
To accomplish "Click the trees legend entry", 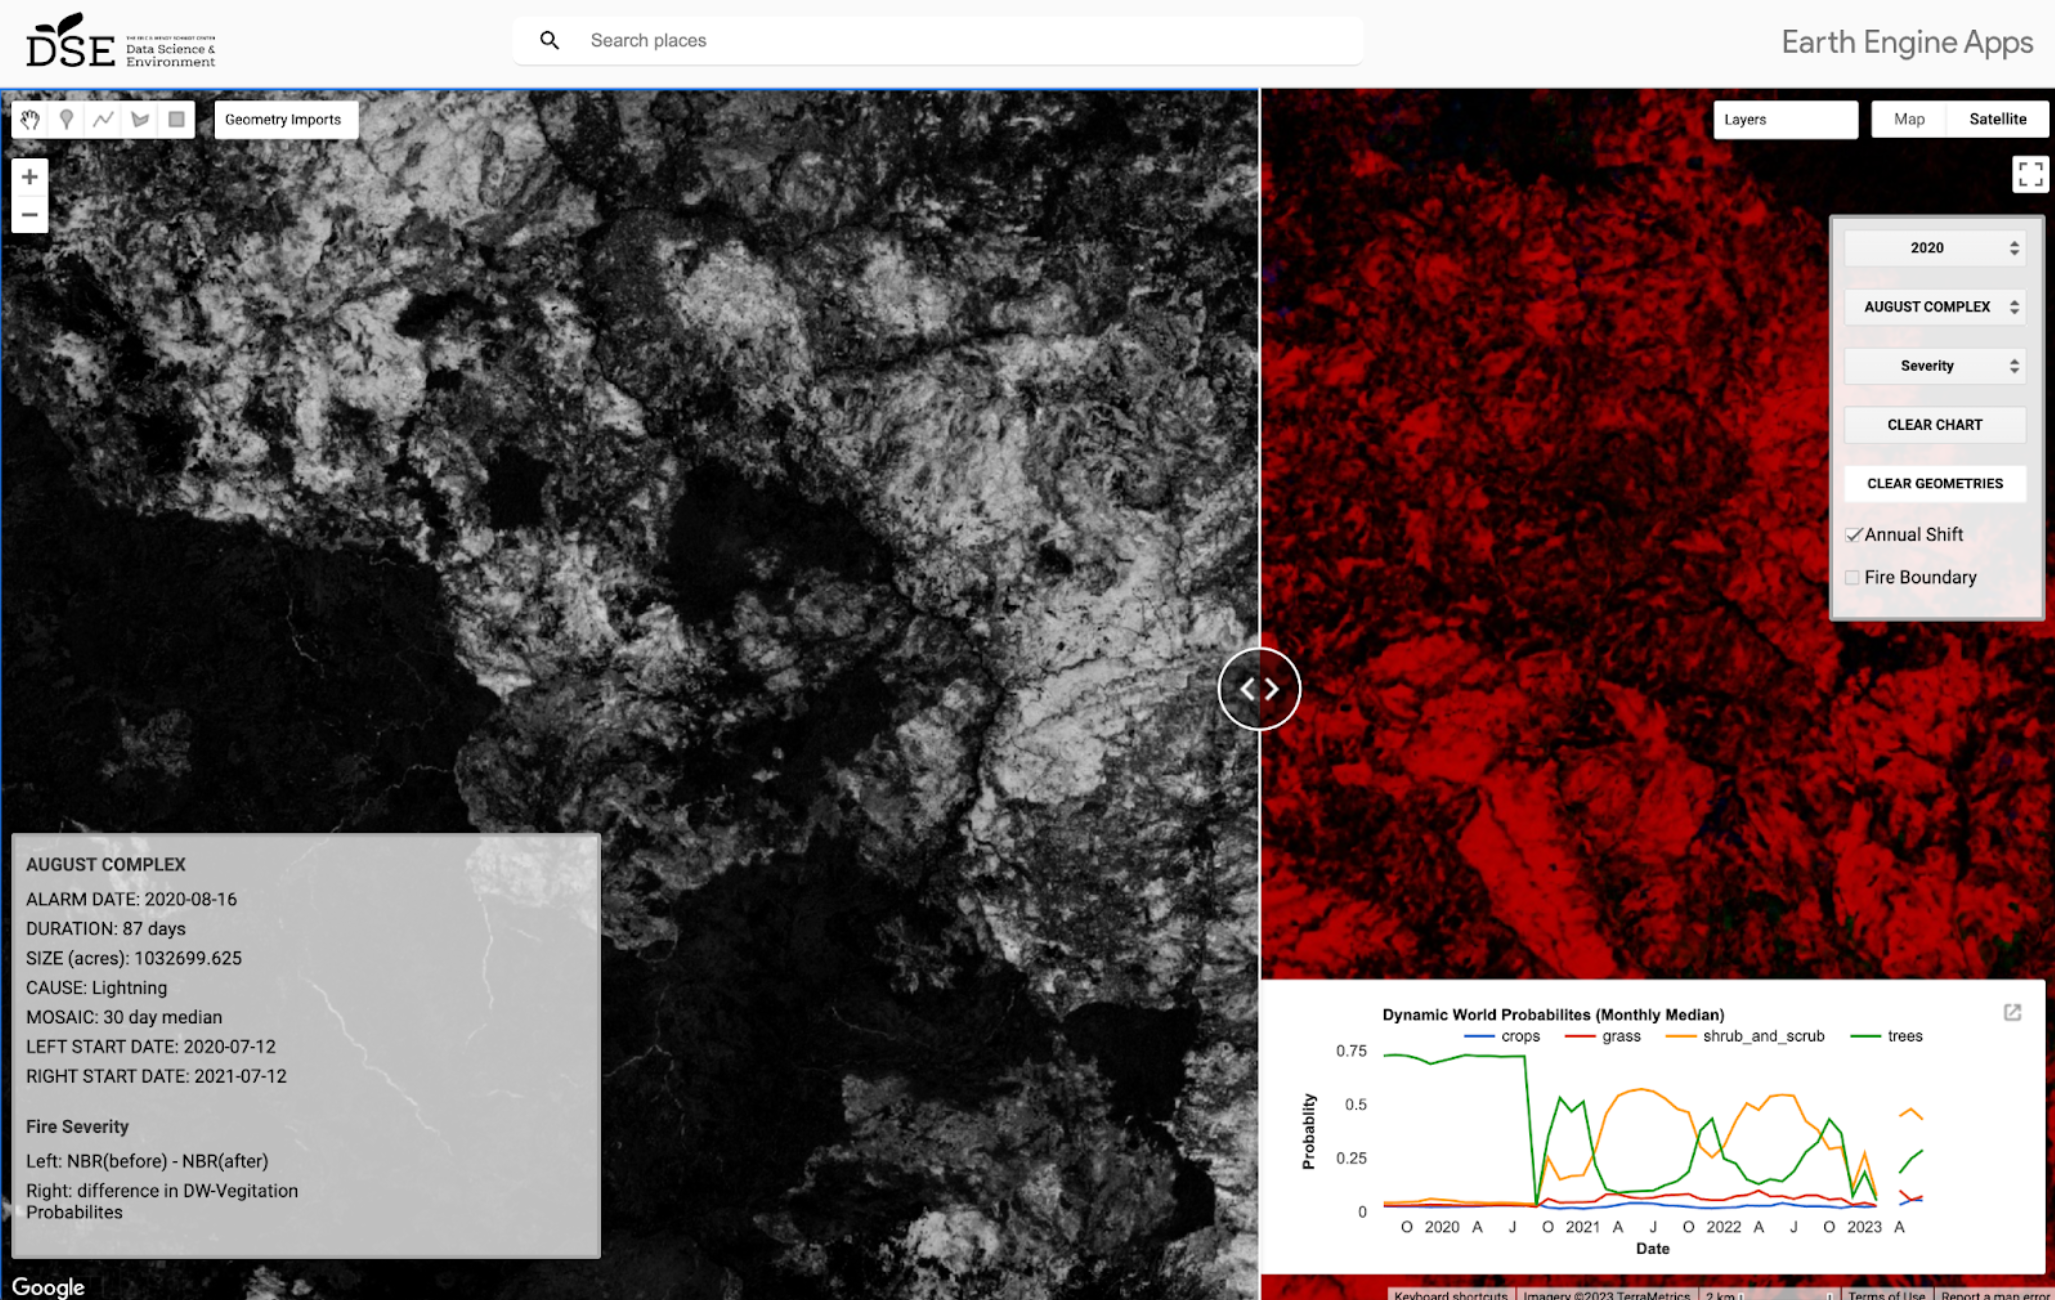I will 1887,1036.
